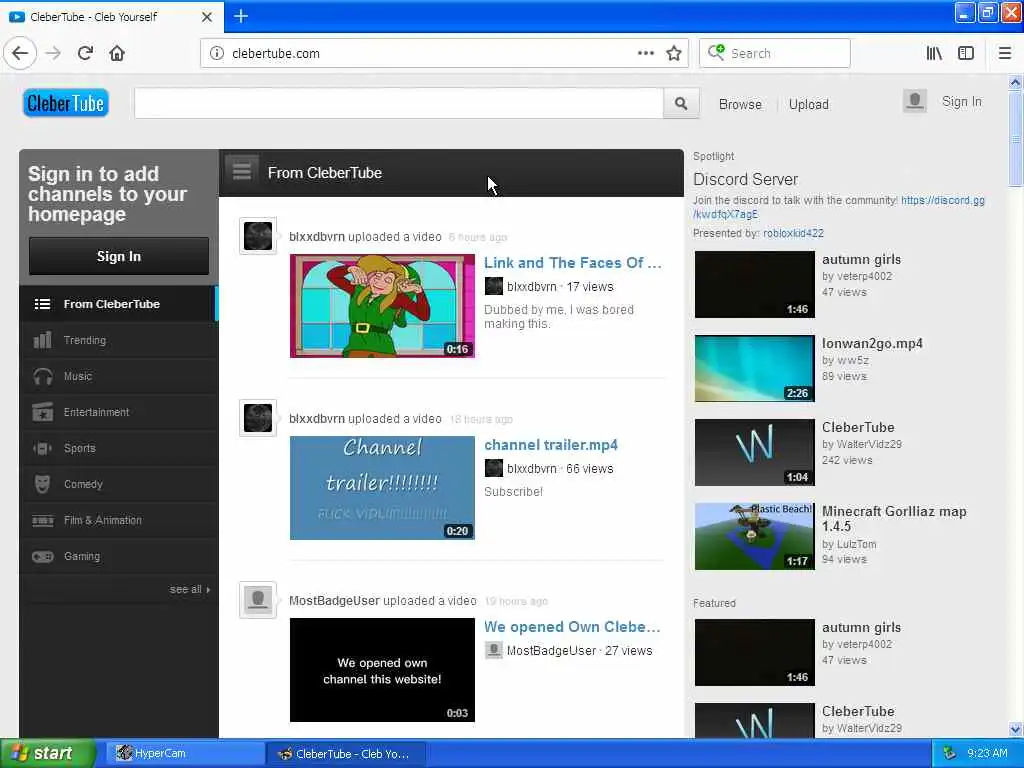
Task: Click the Browse link in header
Action: (x=740, y=104)
